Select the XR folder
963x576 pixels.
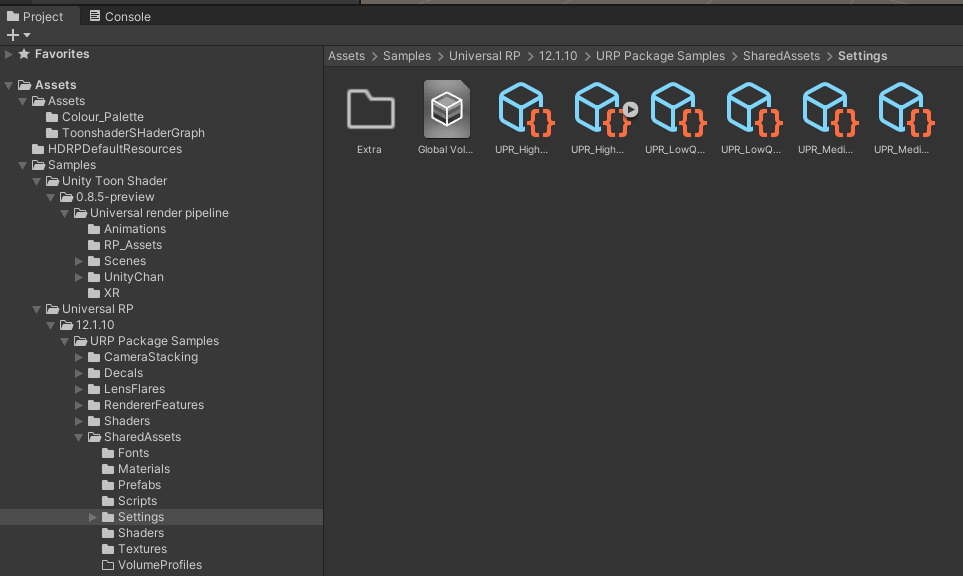(x=104, y=293)
